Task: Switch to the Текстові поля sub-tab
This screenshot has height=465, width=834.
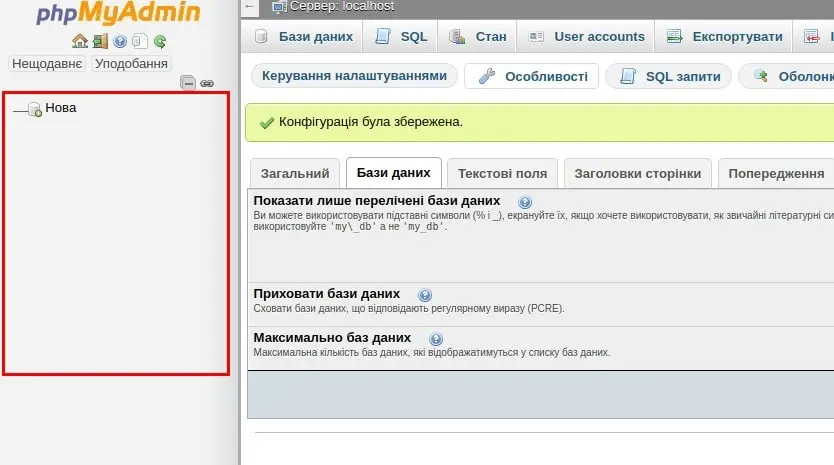Action: click(x=503, y=173)
